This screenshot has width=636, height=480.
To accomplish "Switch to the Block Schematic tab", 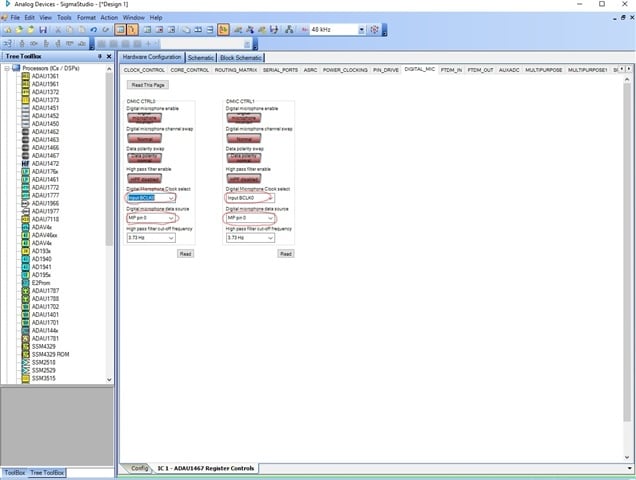I will point(241,58).
